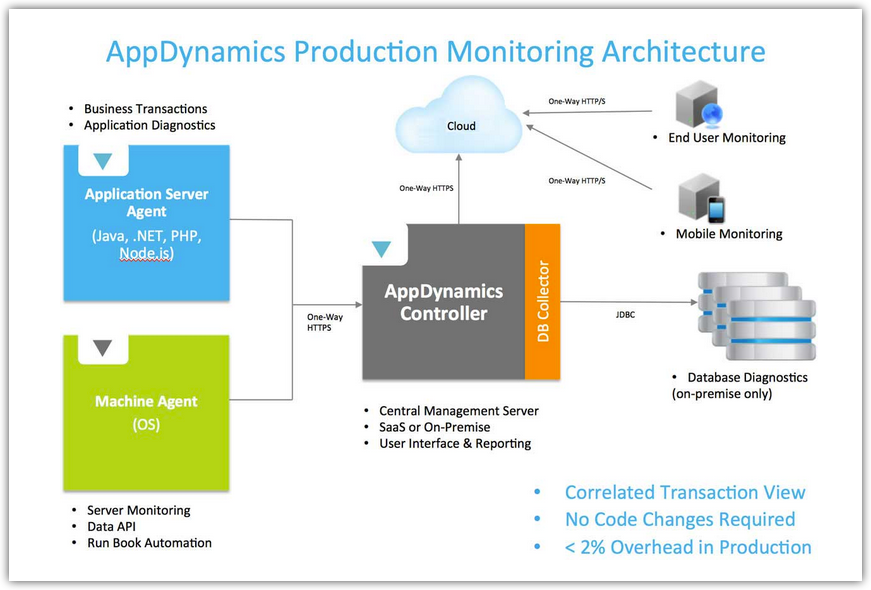Click the gray triangle on Machine Agent box
Image resolution: width=871 pixels, height=590 pixels.
102,349
